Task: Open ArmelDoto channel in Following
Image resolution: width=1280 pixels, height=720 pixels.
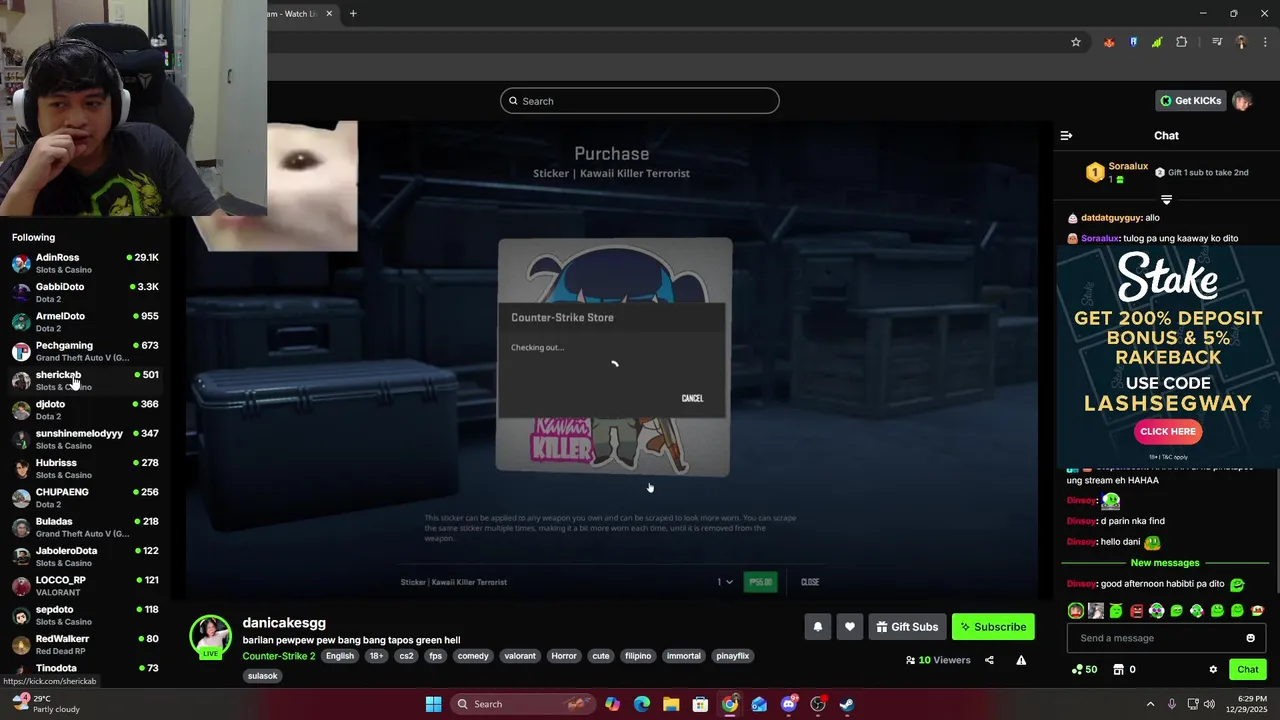Action: pos(85,322)
